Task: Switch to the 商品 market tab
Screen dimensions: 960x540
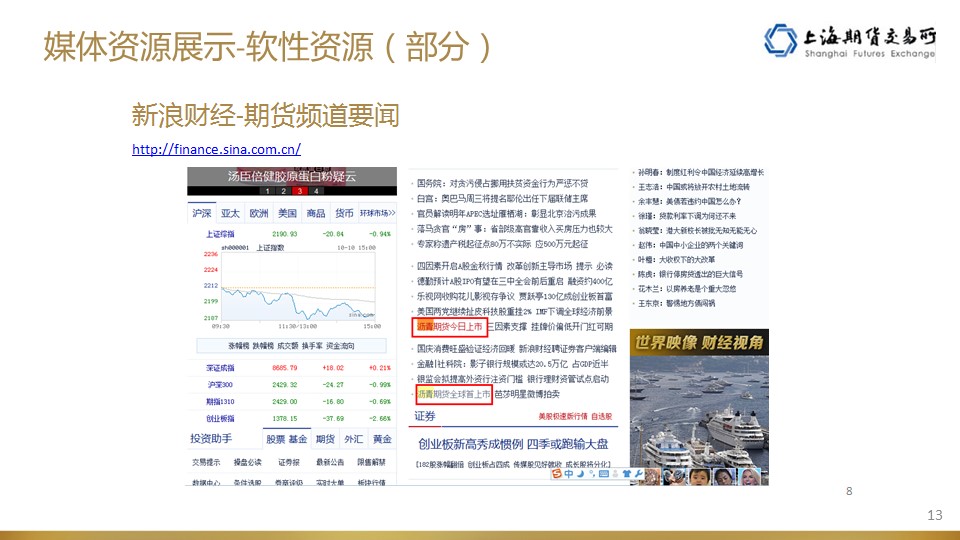Action: coord(316,213)
